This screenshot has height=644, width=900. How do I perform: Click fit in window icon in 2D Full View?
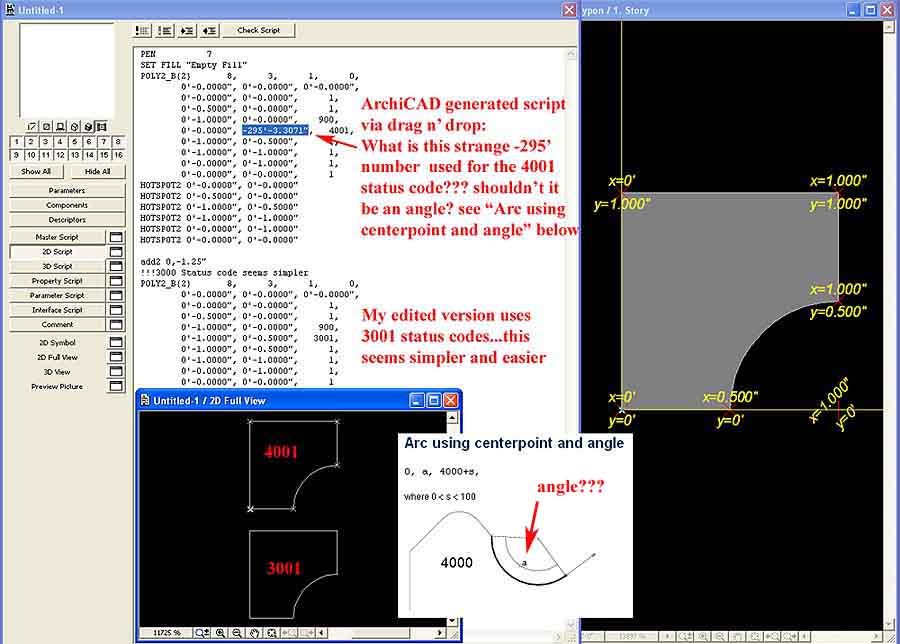click(271, 633)
